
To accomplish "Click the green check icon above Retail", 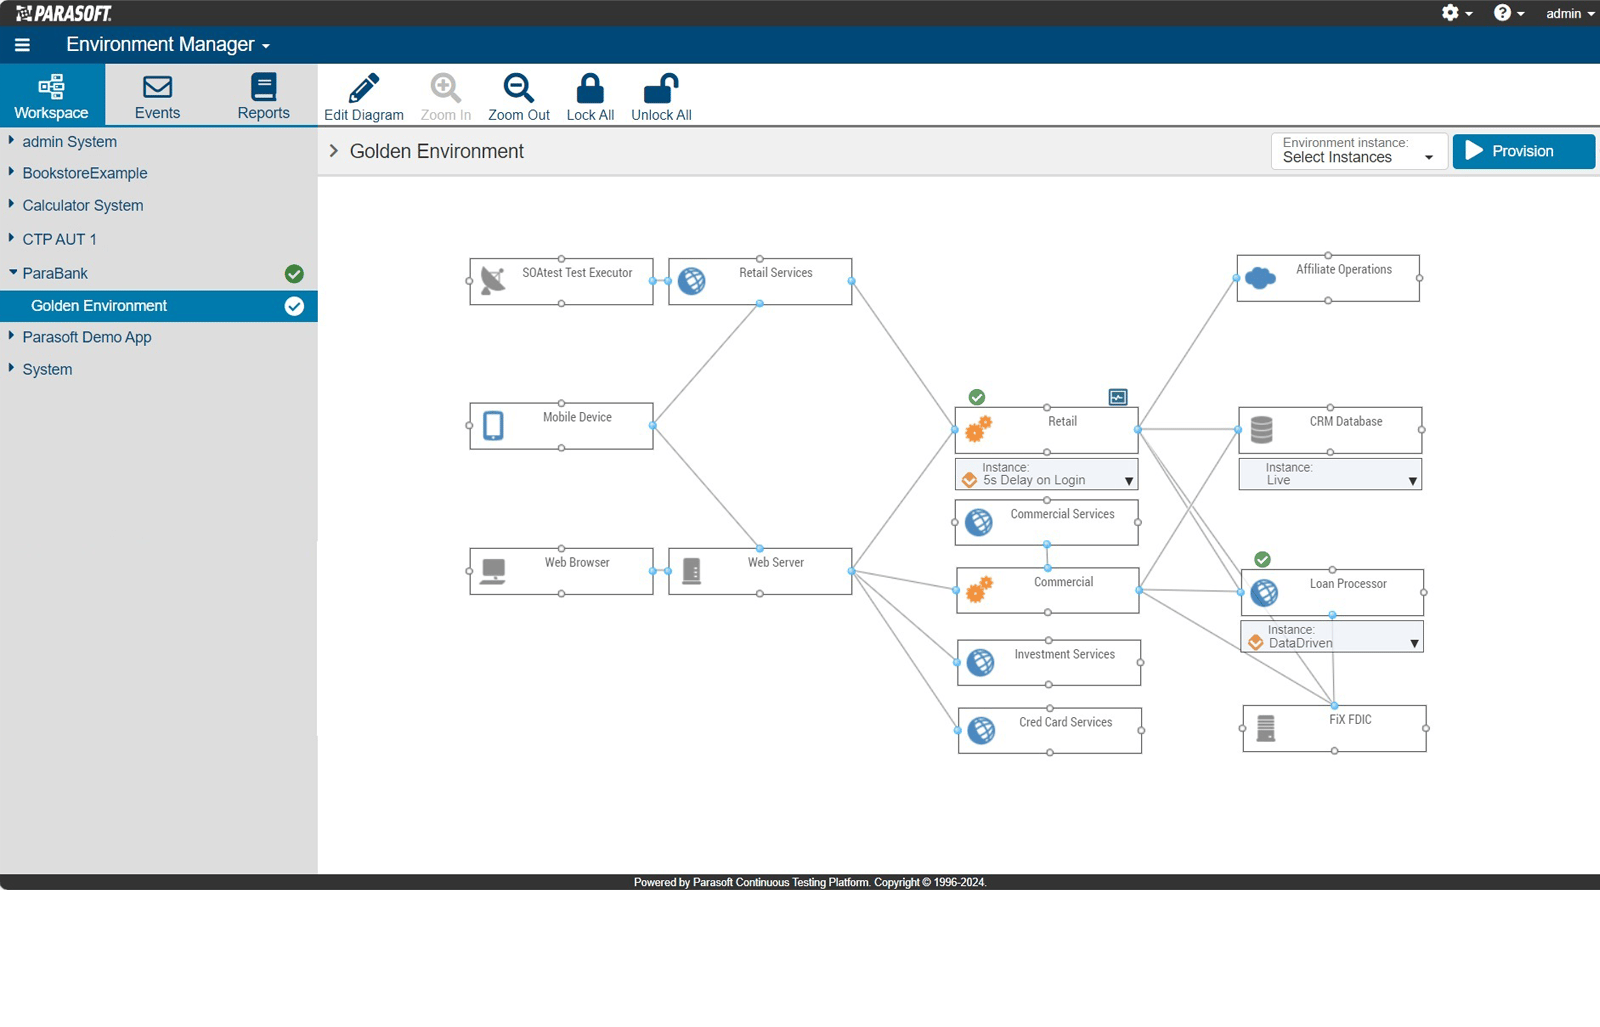I will coord(977,396).
